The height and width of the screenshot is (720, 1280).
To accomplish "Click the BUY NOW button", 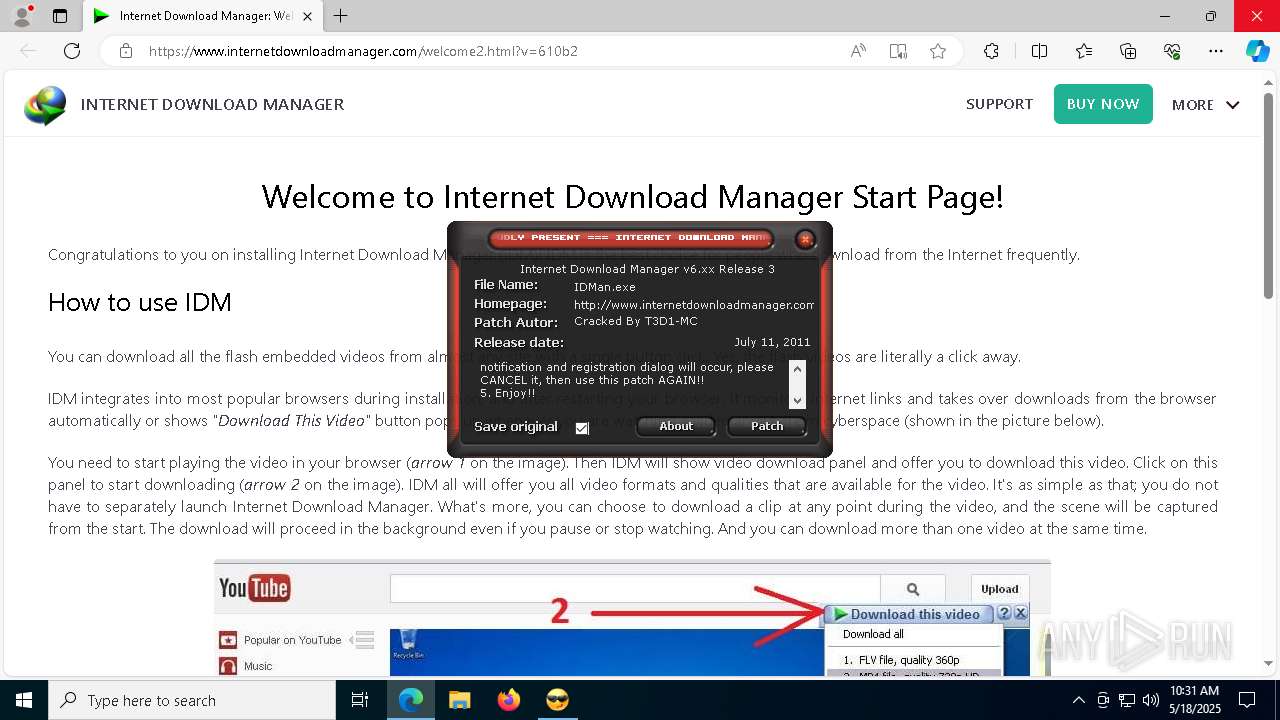I will coord(1103,104).
